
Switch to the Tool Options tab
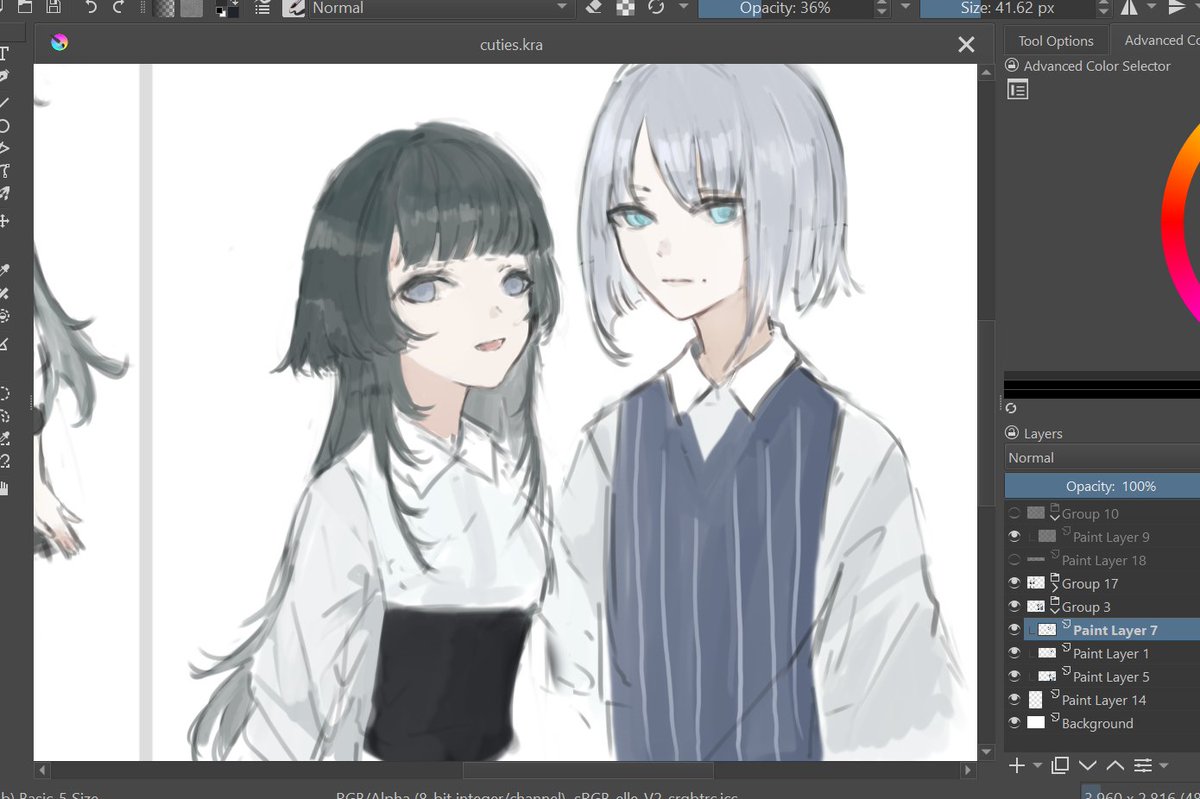pyautogui.click(x=1056, y=41)
